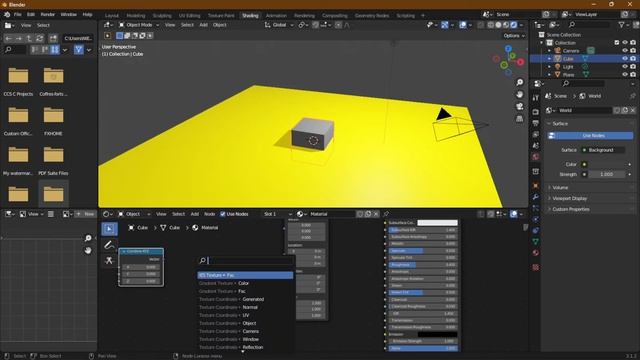
Task: Open the File menu
Action: (18, 14)
